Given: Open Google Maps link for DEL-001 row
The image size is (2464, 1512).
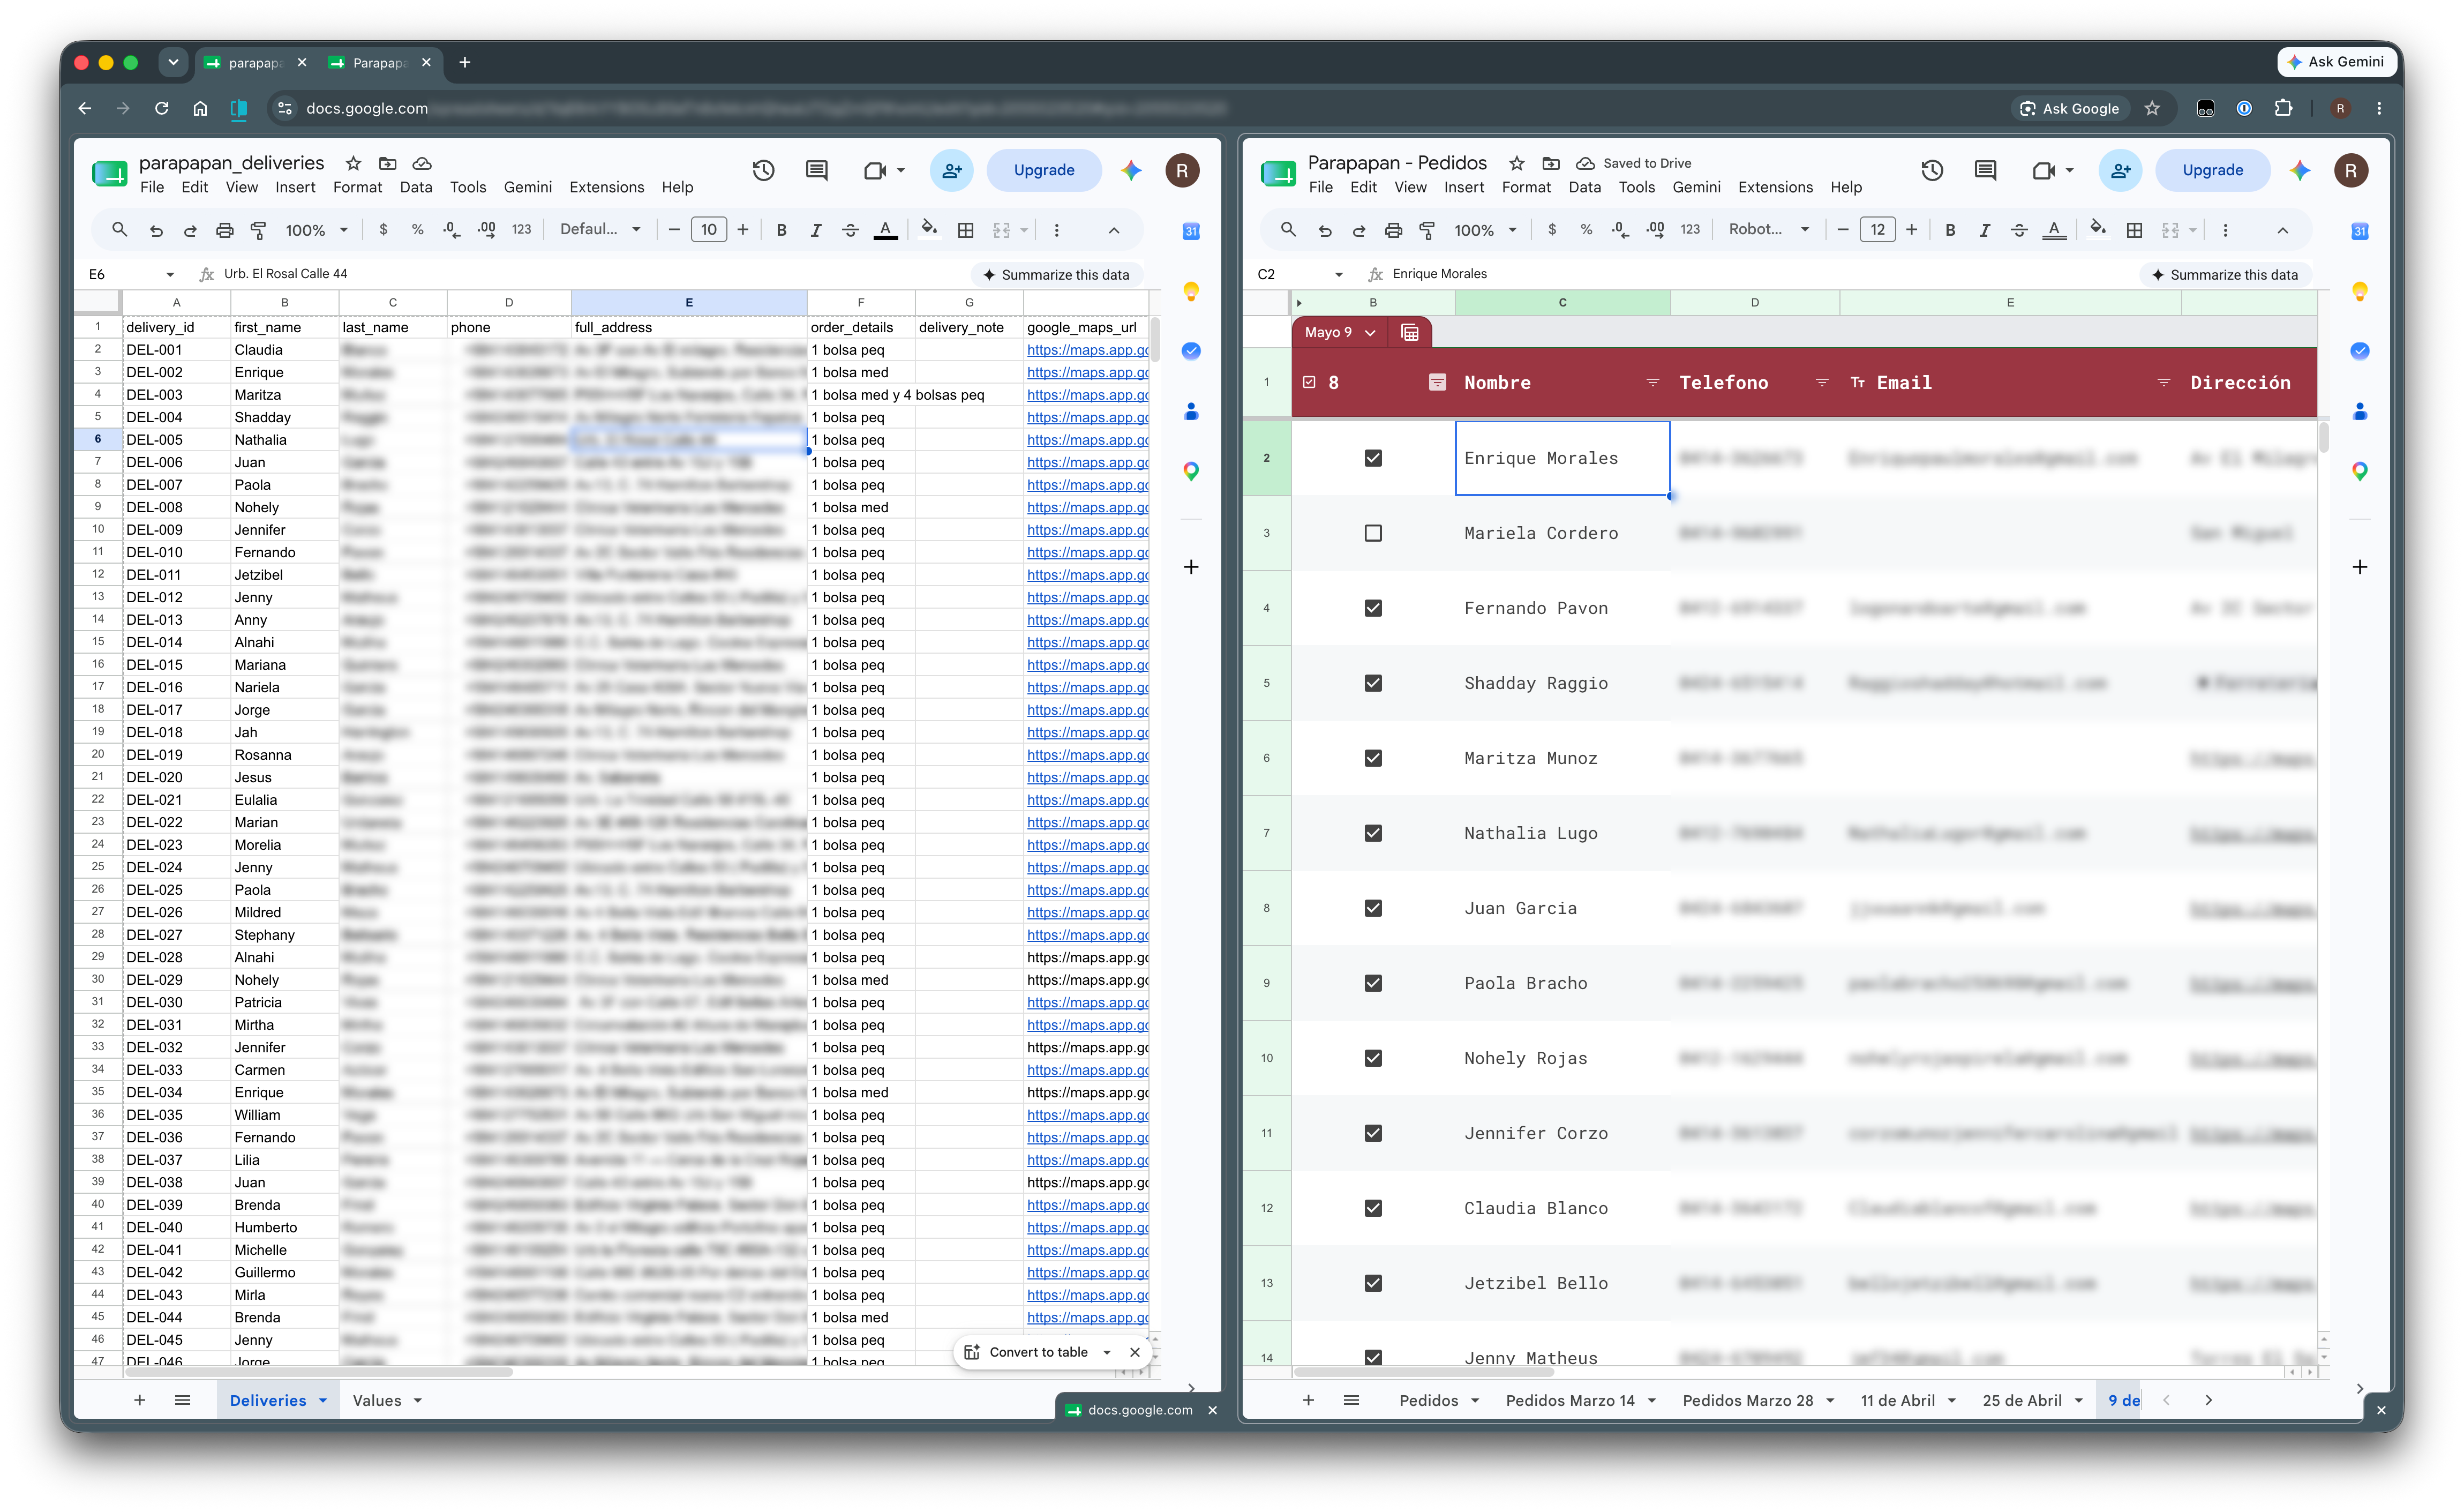Looking at the screenshot, I should pos(1087,350).
